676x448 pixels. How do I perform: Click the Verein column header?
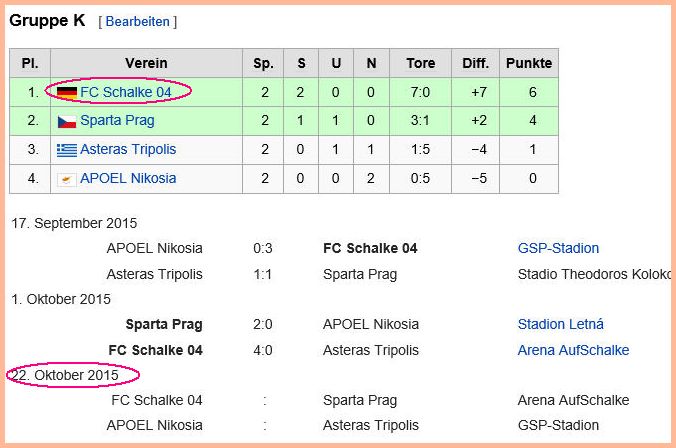click(x=147, y=63)
